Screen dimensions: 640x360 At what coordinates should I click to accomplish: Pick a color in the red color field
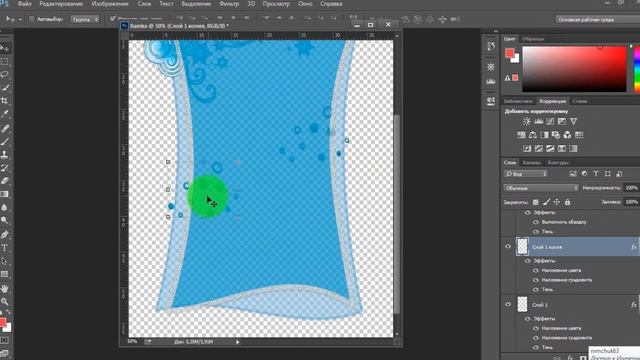[x=574, y=69]
